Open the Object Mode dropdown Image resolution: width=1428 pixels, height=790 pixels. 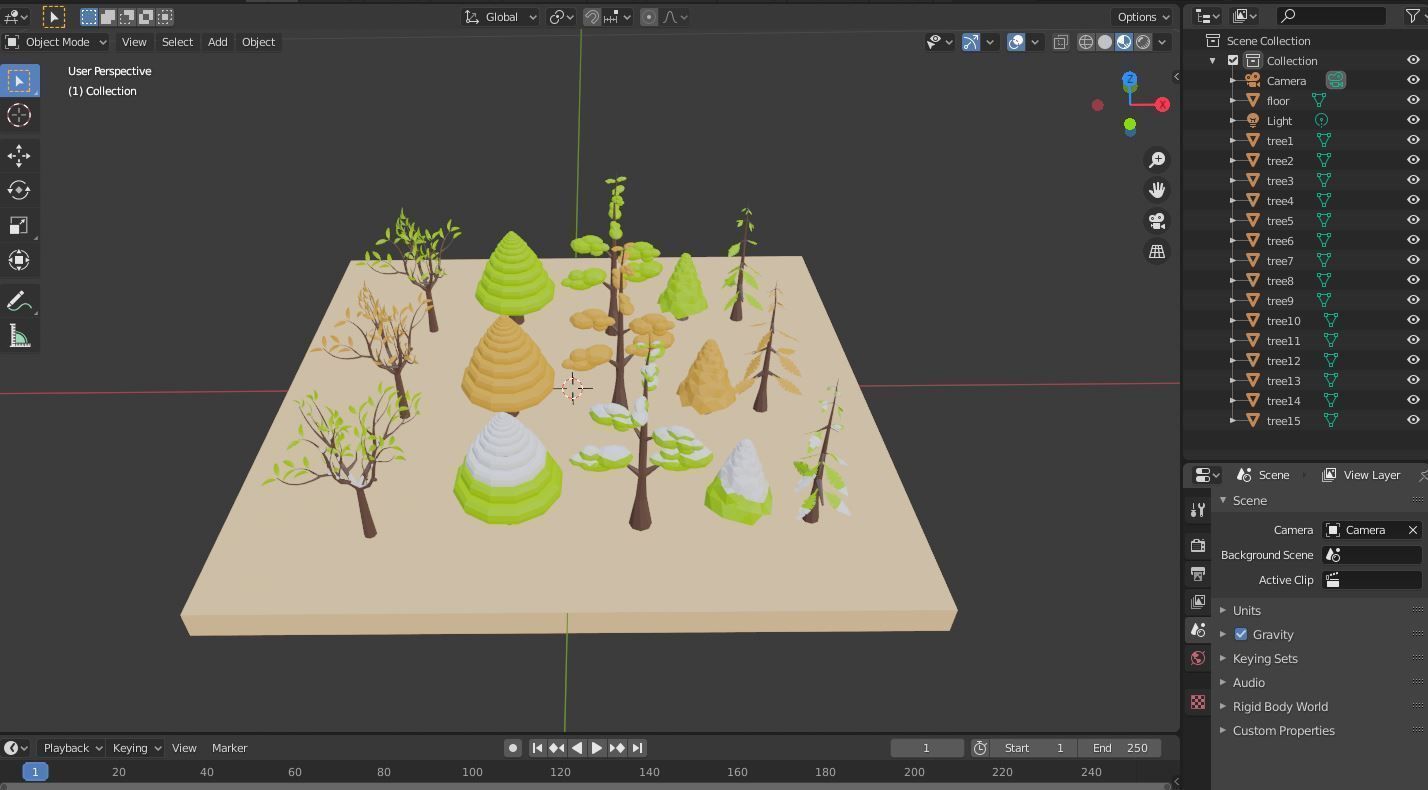(55, 42)
